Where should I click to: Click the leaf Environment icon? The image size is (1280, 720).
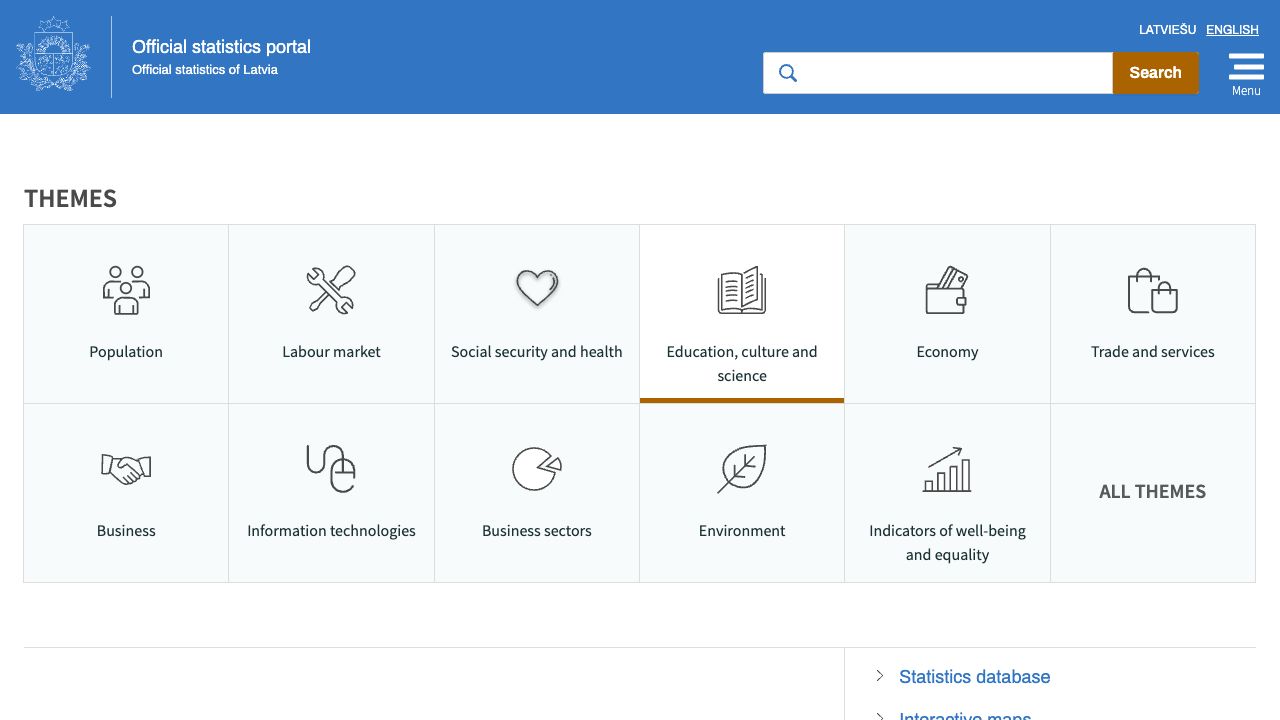(x=742, y=468)
